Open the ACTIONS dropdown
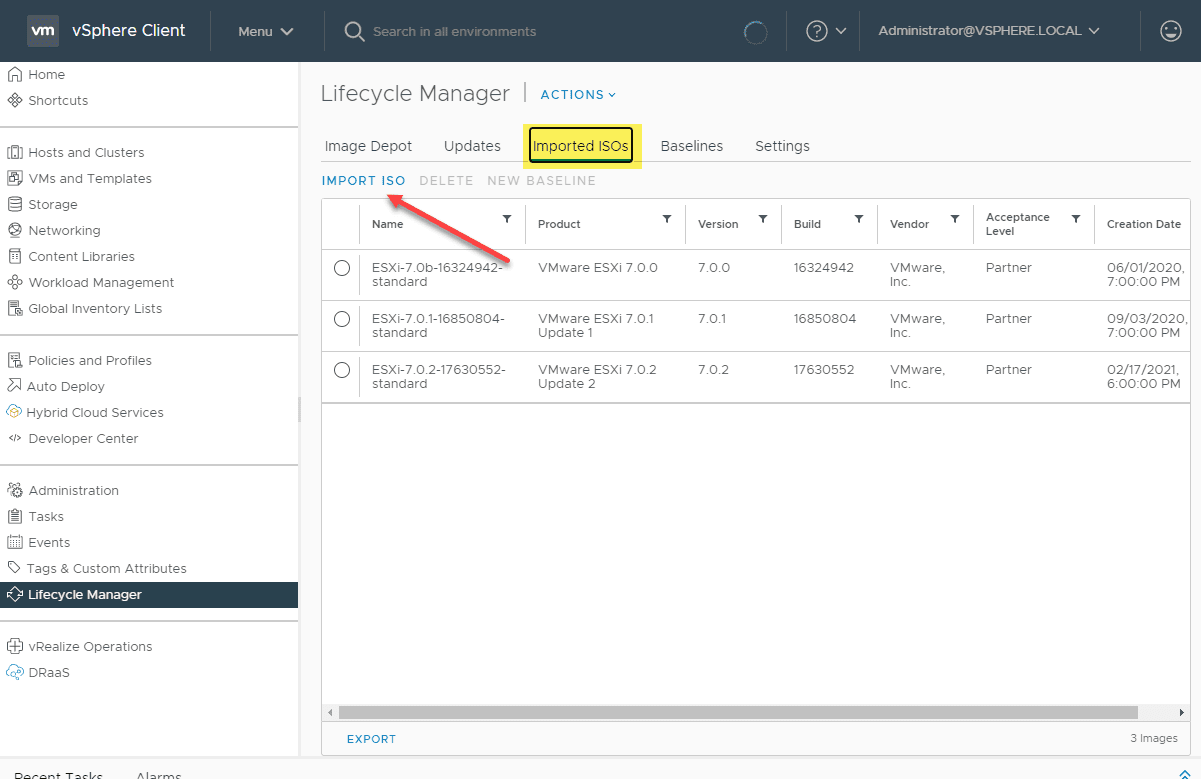This screenshot has width=1201, height=779. point(578,94)
